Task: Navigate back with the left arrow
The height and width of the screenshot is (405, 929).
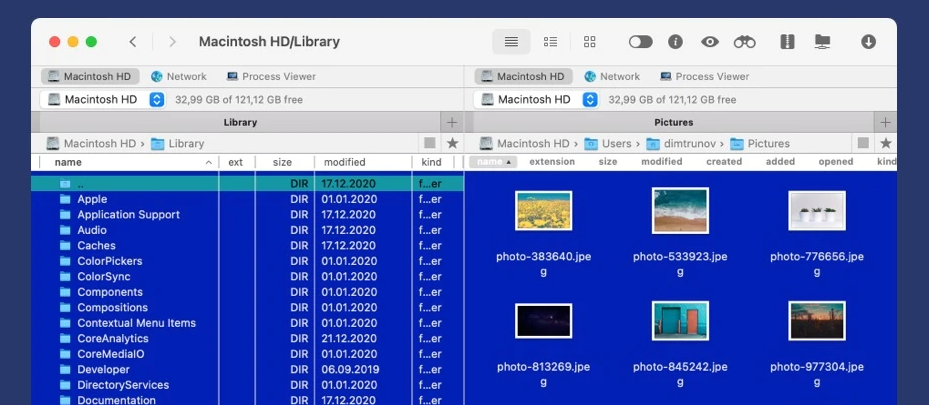Action: click(x=133, y=42)
